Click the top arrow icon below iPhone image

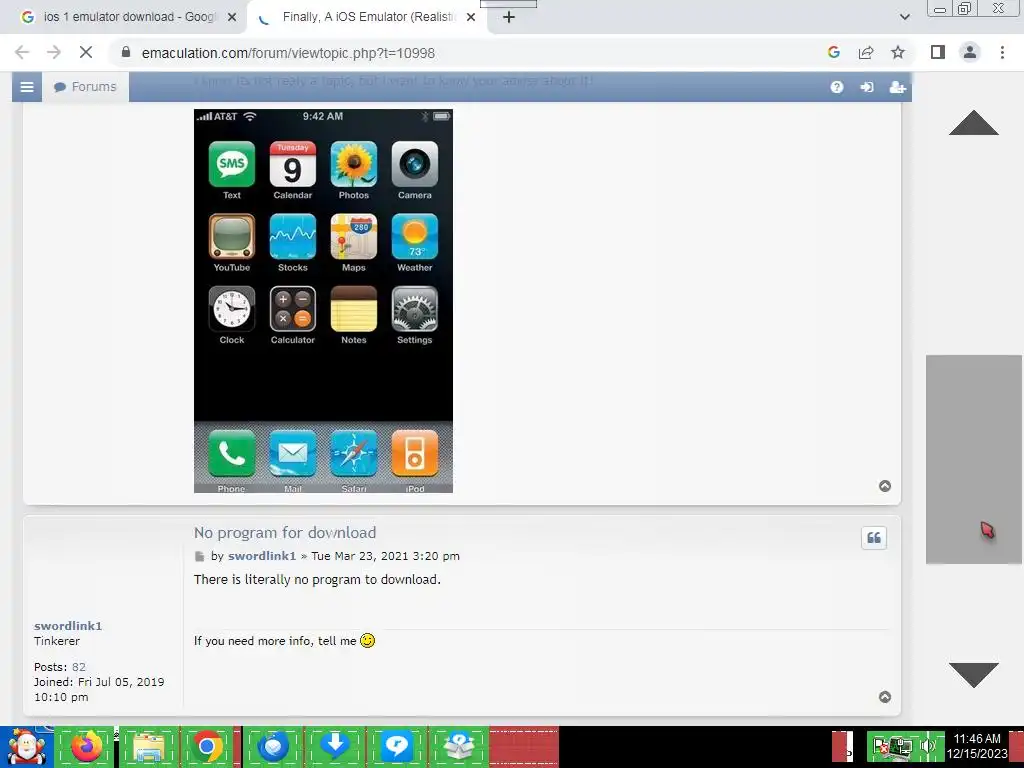[885, 486]
